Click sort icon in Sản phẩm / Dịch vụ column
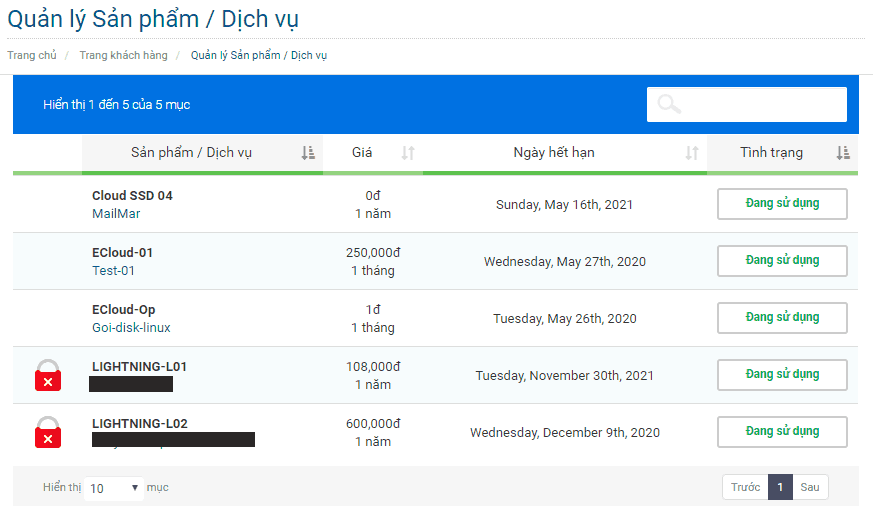Image resolution: width=873 pixels, height=529 pixels. click(x=308, y=153)
